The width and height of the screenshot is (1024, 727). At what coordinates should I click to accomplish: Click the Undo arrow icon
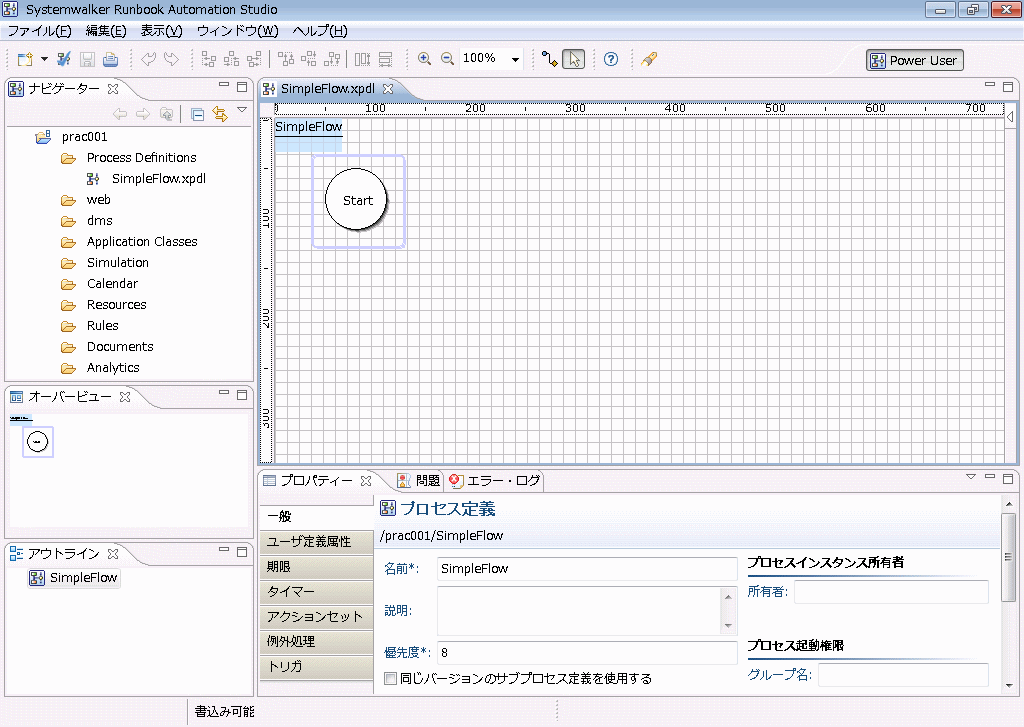148,59
